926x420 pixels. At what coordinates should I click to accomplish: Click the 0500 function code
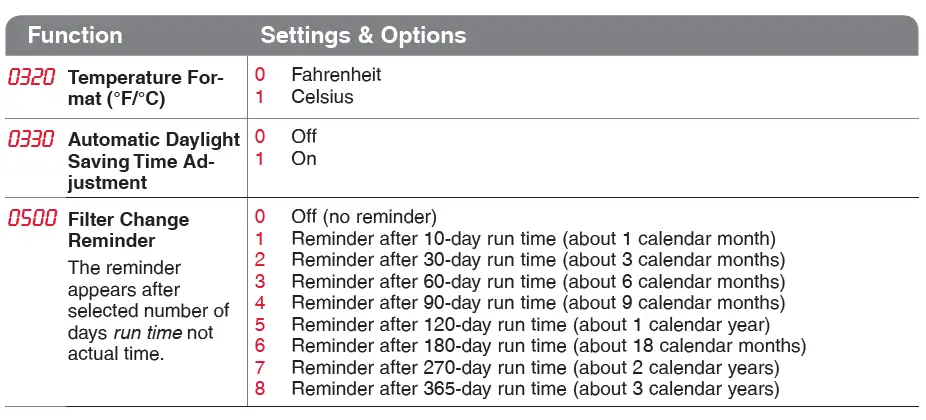[32, 219]
